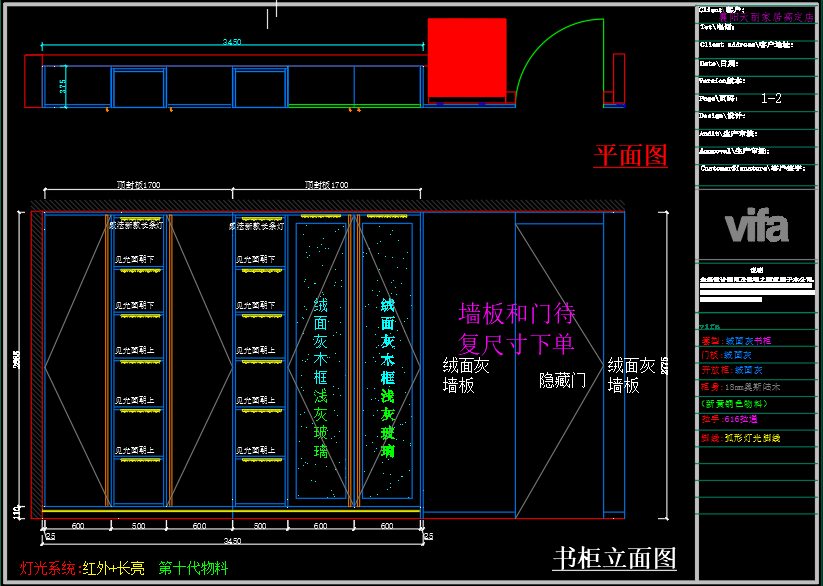Select the 3450 dimension at top
The image size is (823, 586).
tap(232, 42)
